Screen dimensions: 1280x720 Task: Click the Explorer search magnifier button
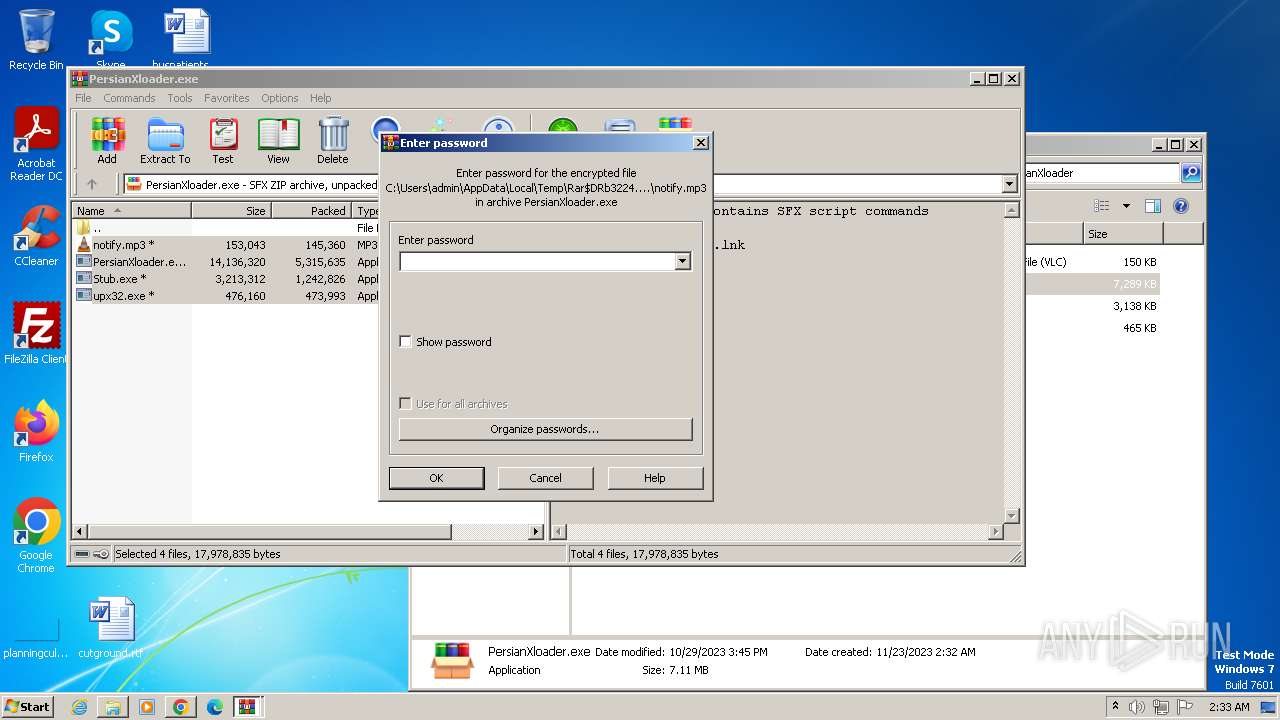[x=1191, y=173]
